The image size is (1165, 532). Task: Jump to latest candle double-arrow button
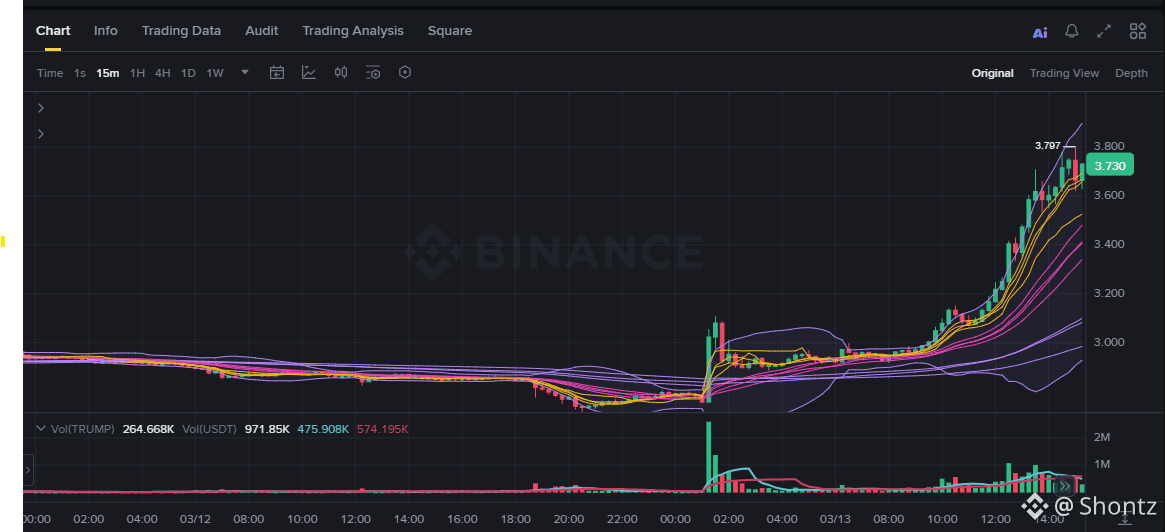click(x=1065, y=486)
